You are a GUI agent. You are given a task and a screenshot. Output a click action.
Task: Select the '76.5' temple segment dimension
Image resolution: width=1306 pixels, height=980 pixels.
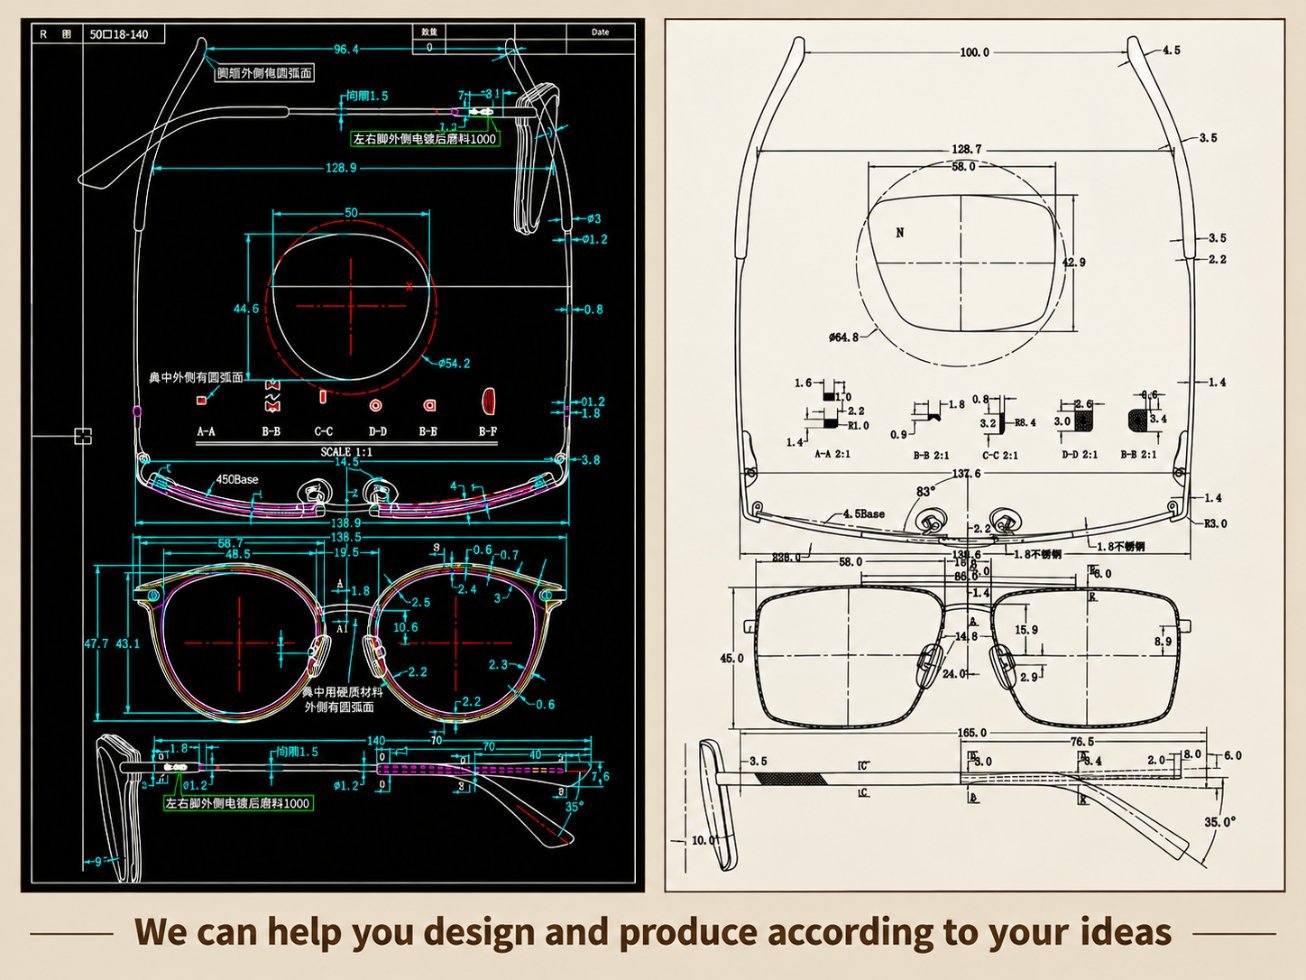1082,742
